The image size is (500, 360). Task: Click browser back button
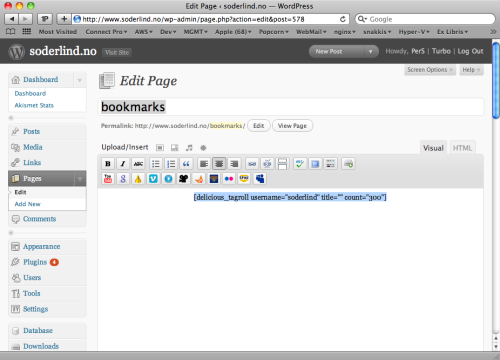pos(12,19)
